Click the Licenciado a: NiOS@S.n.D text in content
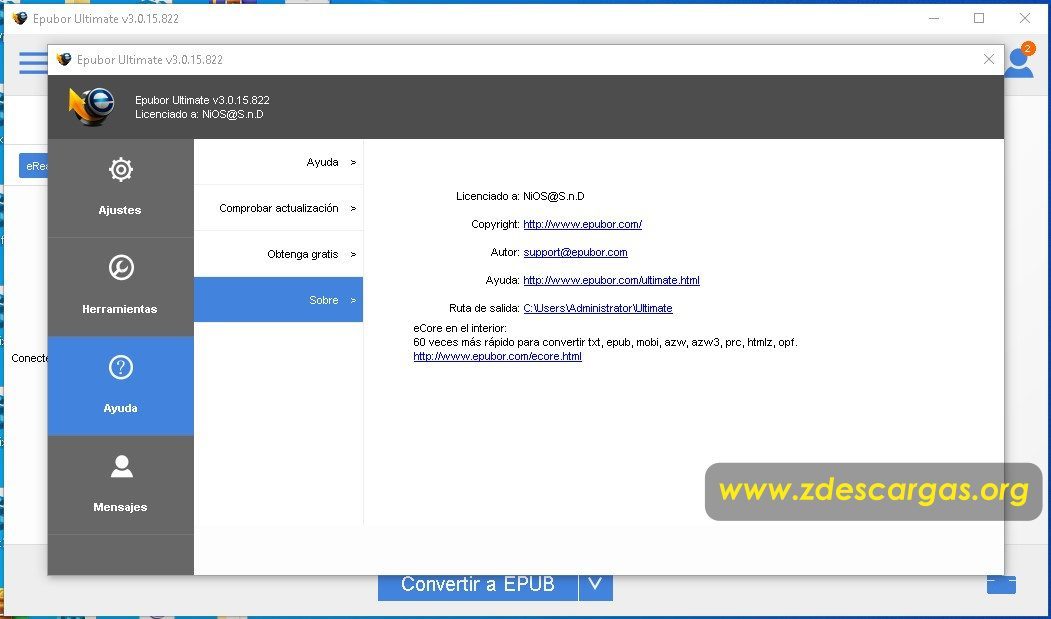Image resolution: width=1051 pixels, height=619 pixels. [x=520, y=196]
